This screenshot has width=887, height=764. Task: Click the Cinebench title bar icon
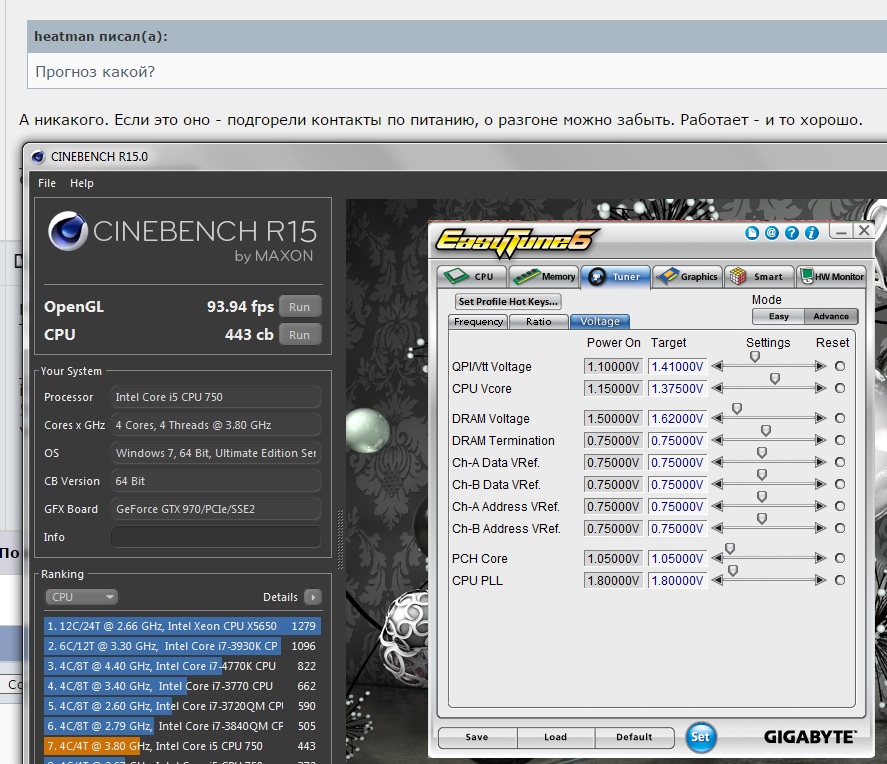[38, 157]
